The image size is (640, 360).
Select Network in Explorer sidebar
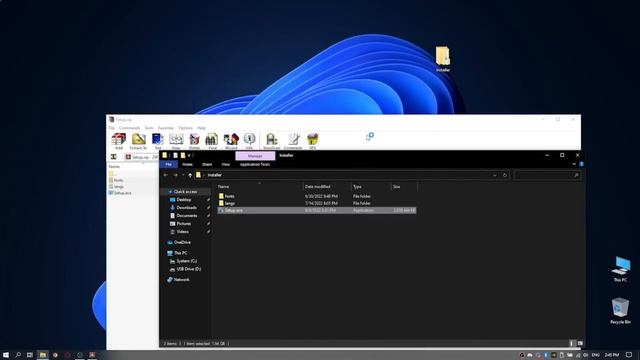(181, 280)
